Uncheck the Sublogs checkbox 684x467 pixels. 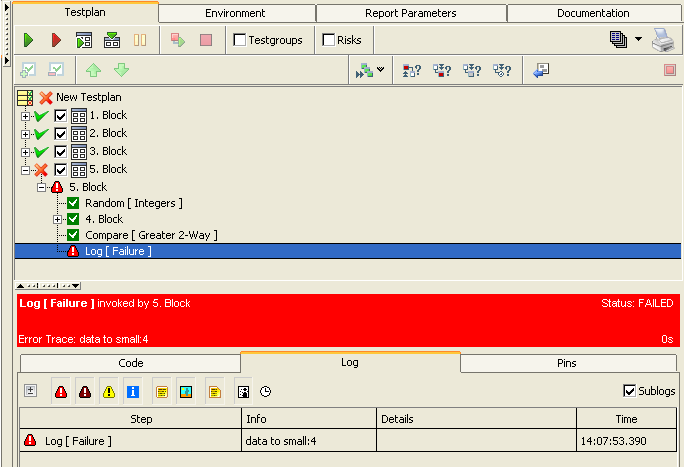click(x=629, y=390)
